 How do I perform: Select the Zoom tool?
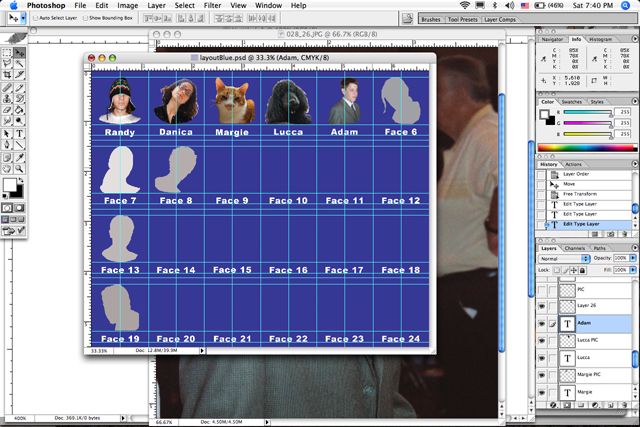19,169
